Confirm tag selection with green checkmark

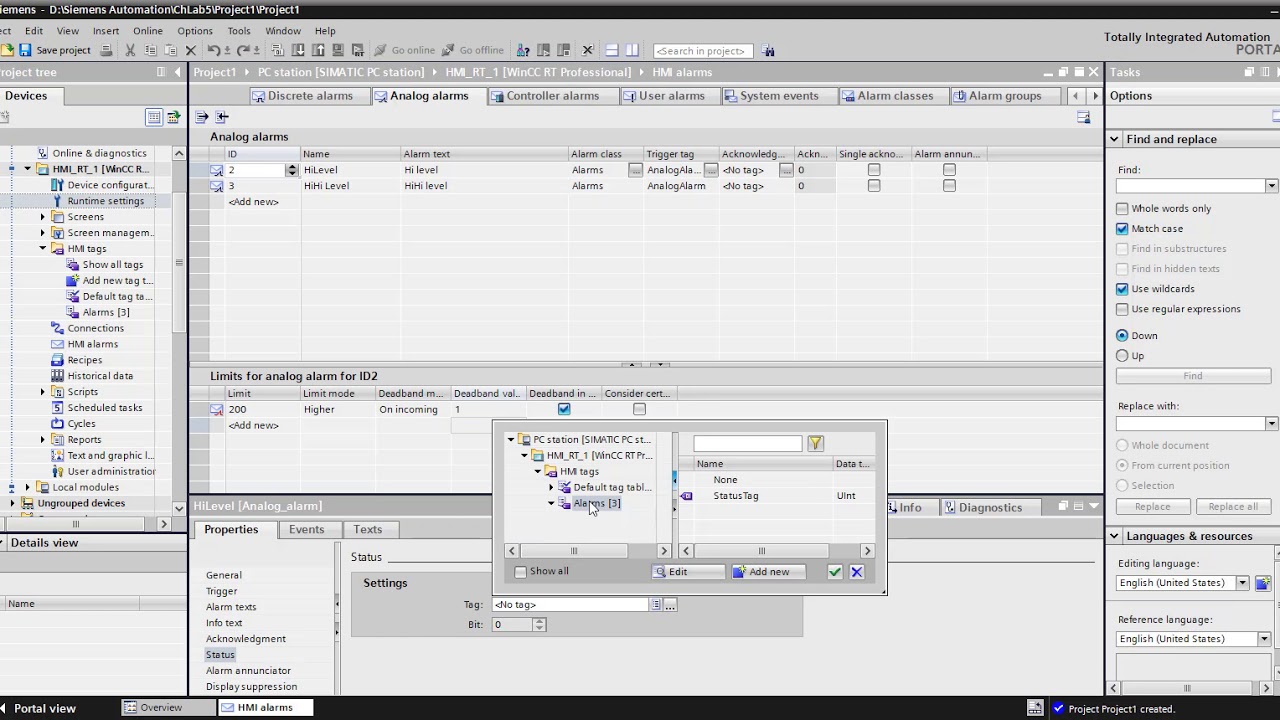[x=835, y=572]
